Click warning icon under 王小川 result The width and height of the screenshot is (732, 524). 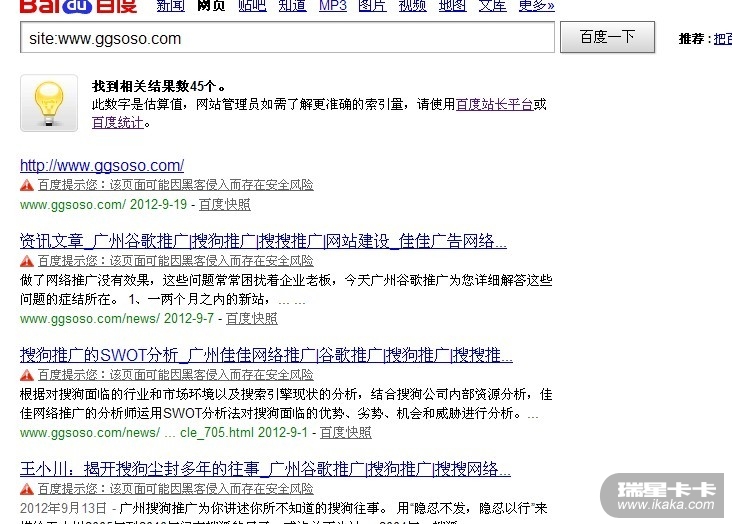27,489
